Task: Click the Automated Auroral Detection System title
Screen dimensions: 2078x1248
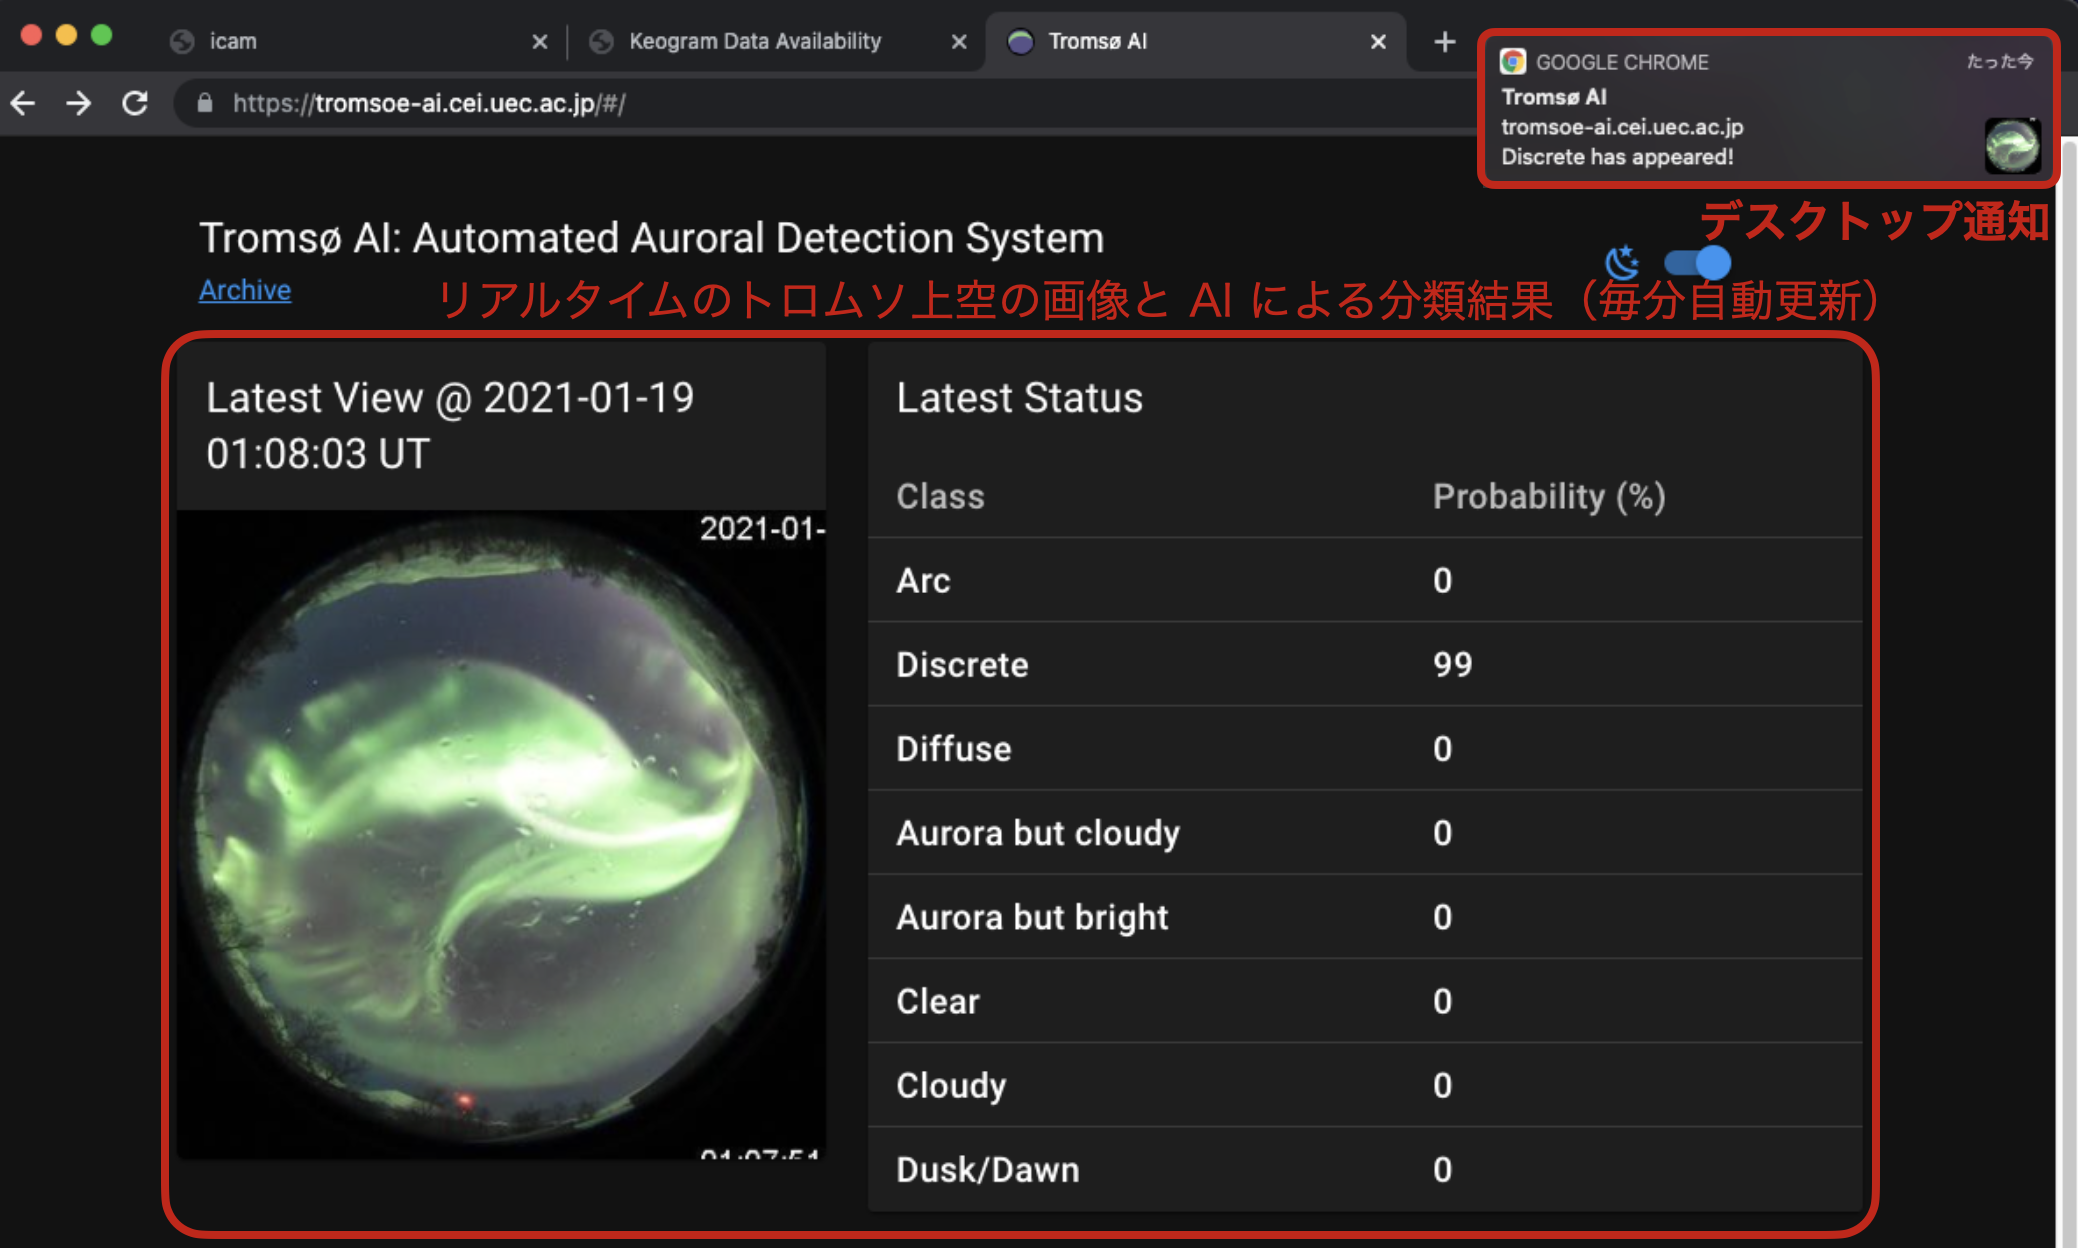Action: (x=652, y=238)
